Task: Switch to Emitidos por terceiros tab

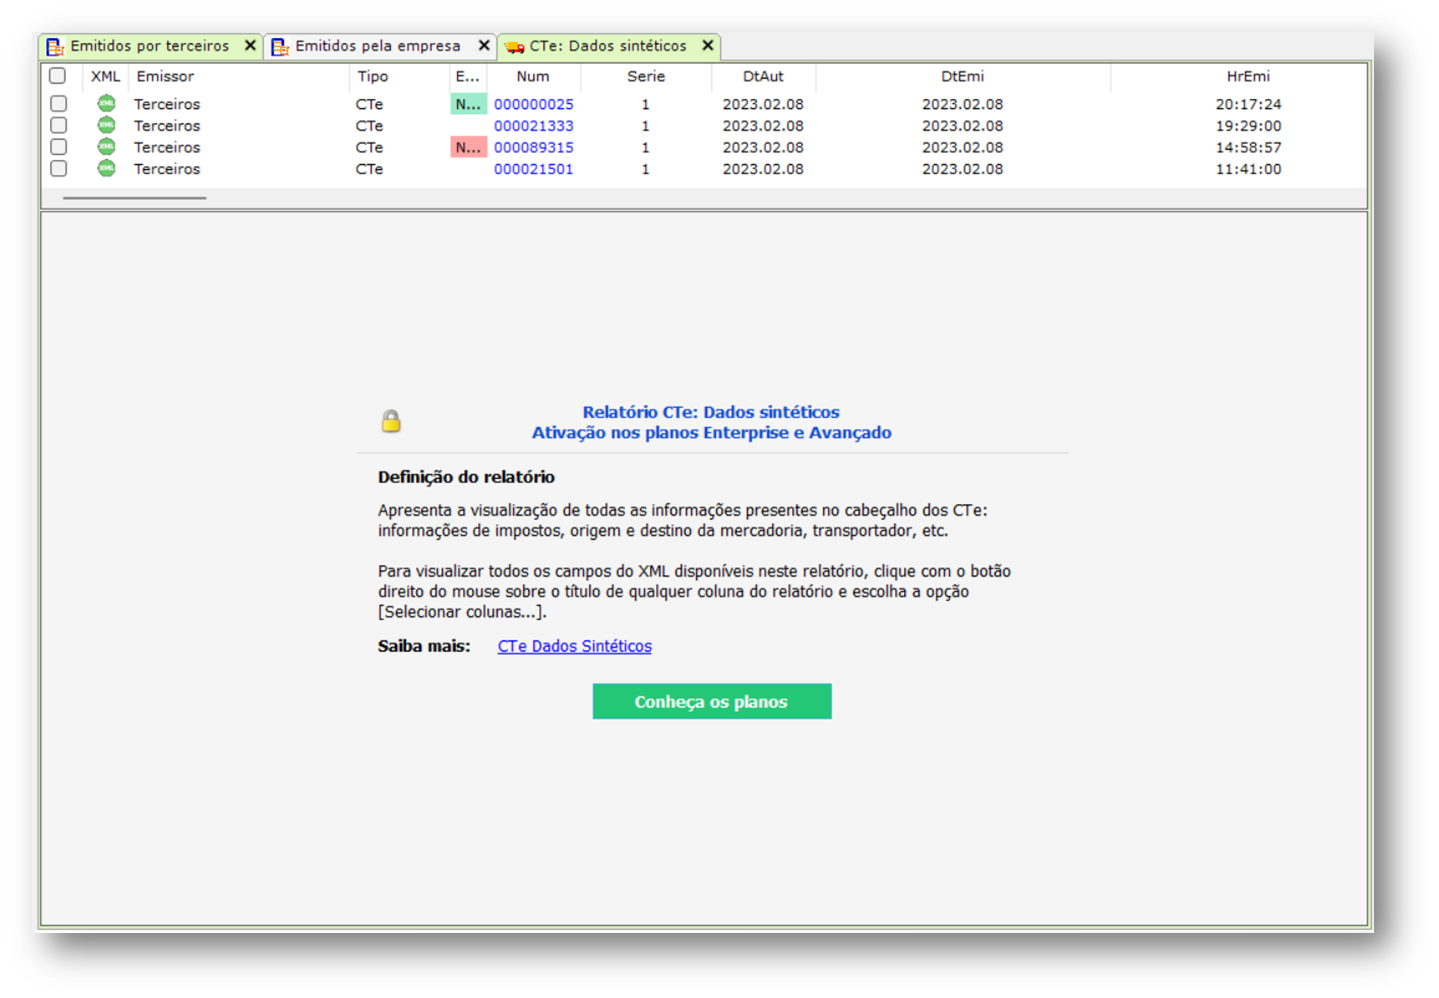Action: pos(149,46)
